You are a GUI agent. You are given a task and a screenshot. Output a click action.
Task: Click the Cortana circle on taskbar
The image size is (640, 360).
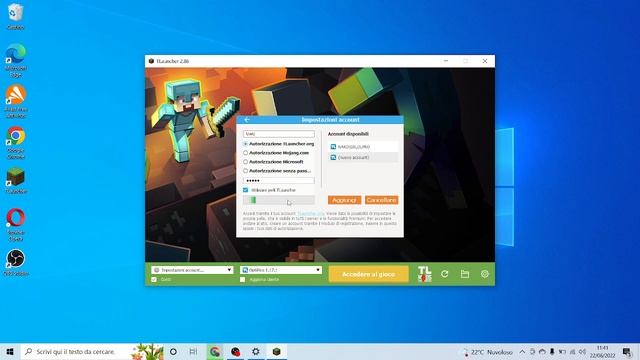click(x=173, y=351)
